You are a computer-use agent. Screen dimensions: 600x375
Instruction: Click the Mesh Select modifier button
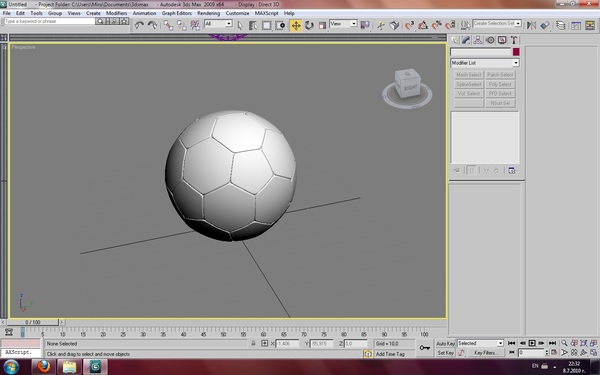click(469, 75)
